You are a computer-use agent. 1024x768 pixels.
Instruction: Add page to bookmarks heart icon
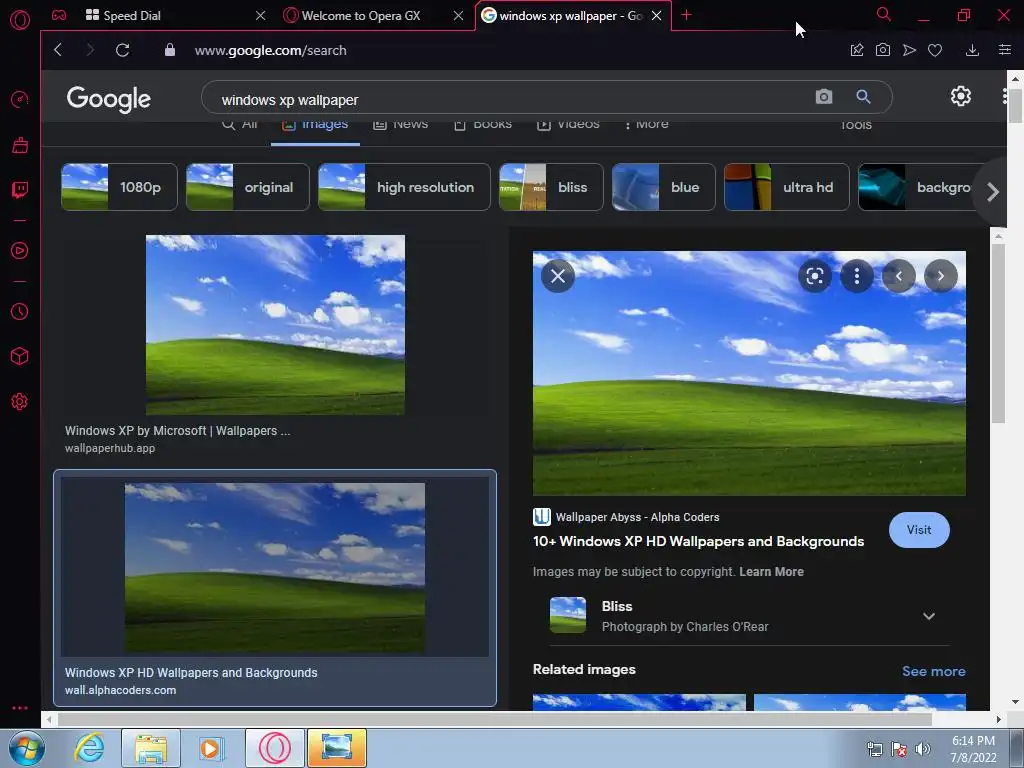[x=935, y=50]
